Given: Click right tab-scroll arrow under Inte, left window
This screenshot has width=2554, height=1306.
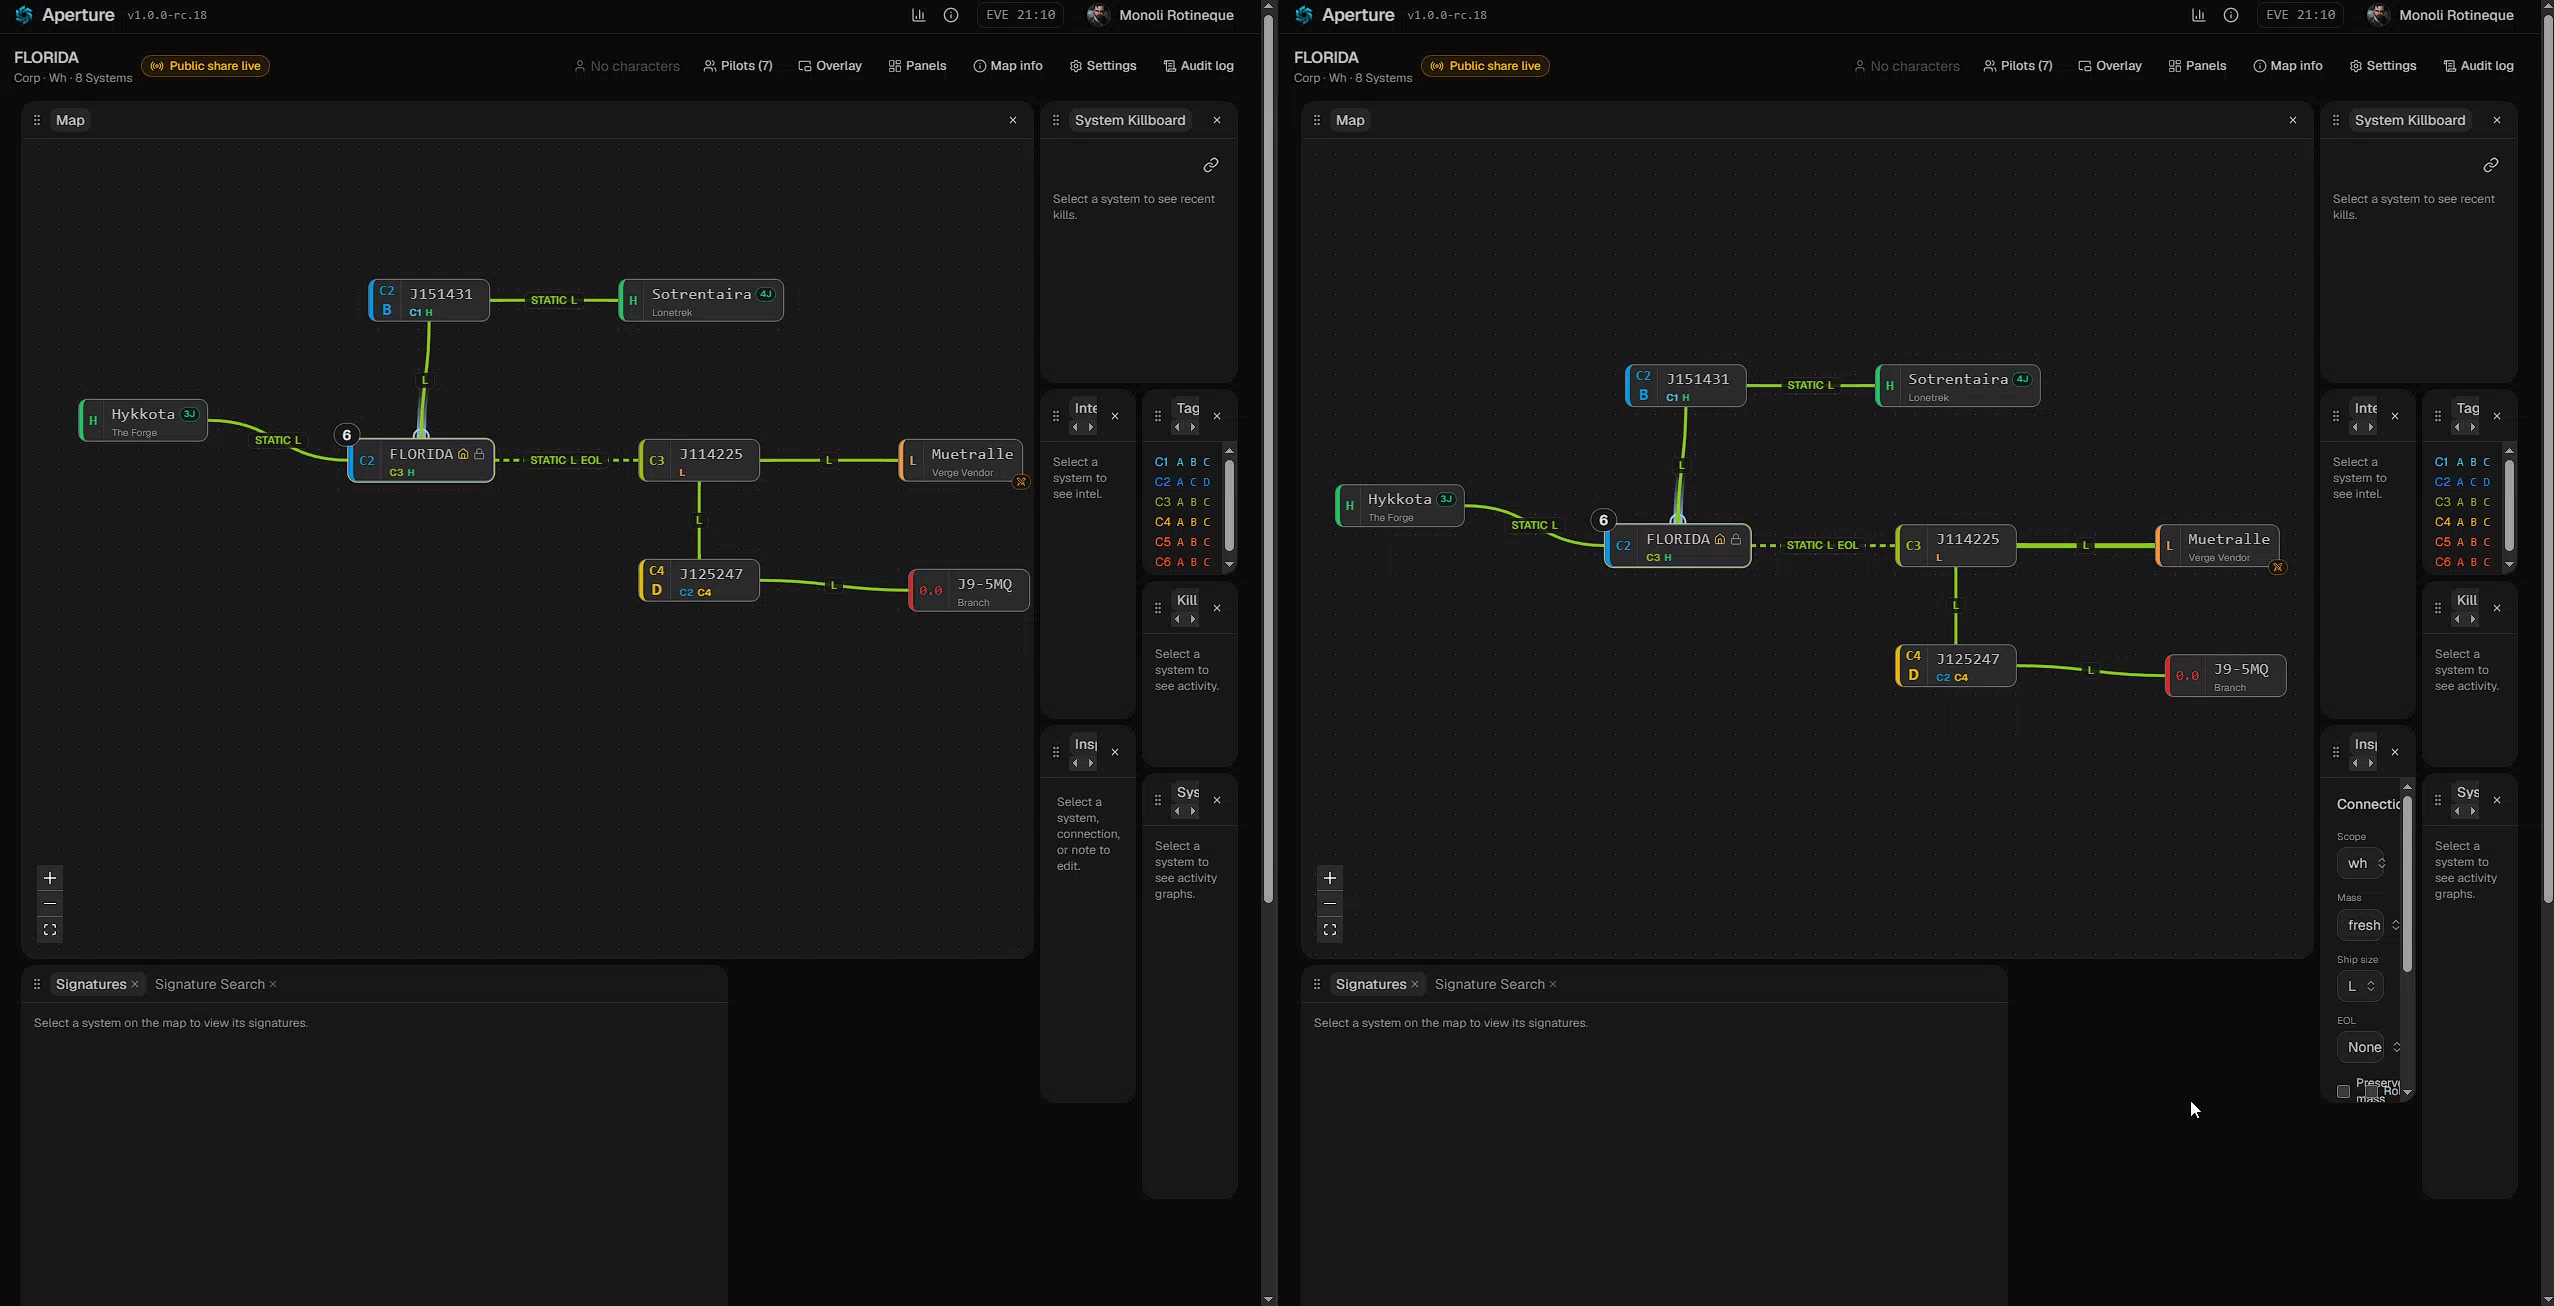Looking at the screenshot, I should tap(1091, 428).
